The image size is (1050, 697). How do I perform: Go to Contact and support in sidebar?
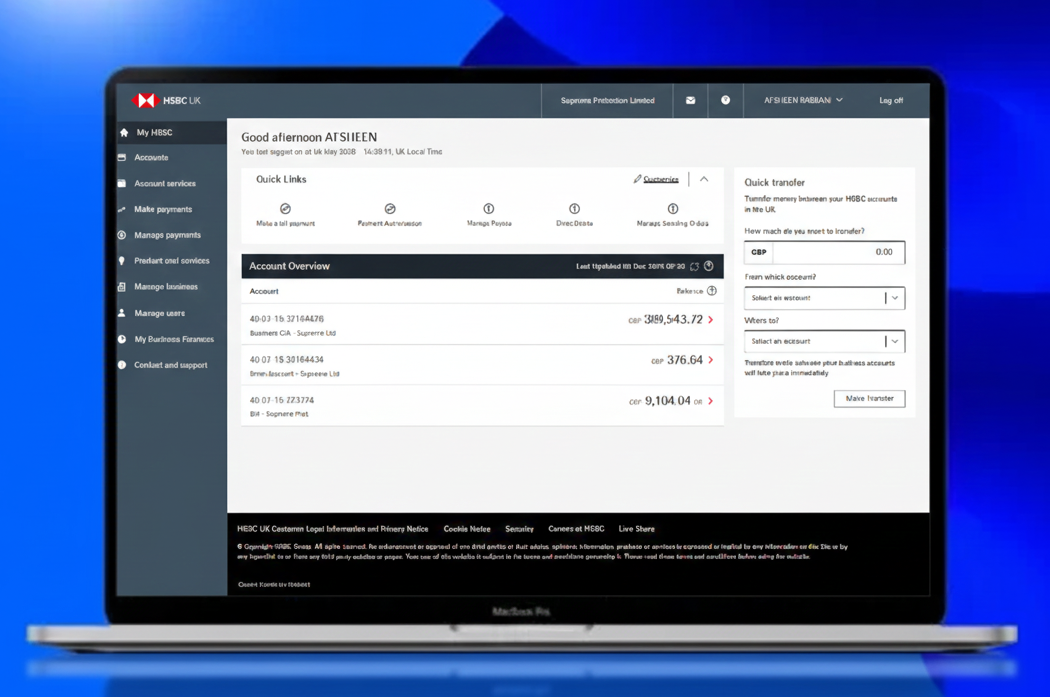pos(171,365)
